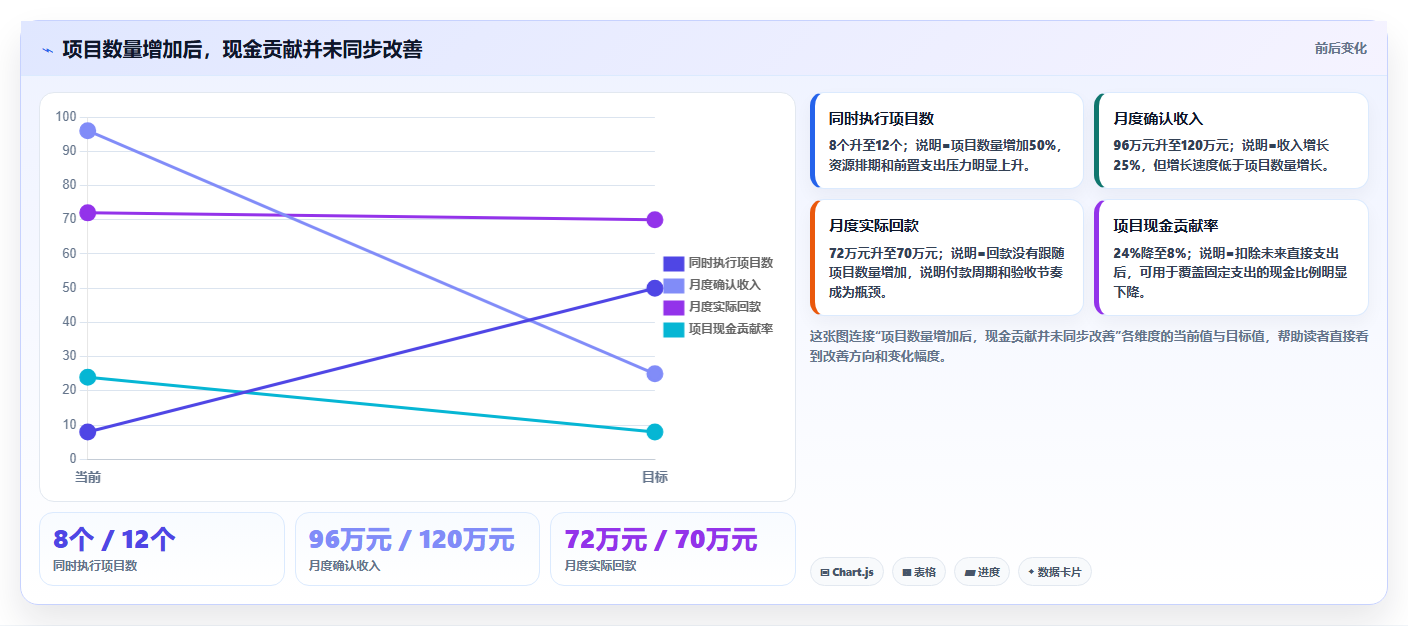The height and width of the screenshot is (626, 1408).
Task: Click the 月度确认收入 data point at 96
Action: pos(88,131)
